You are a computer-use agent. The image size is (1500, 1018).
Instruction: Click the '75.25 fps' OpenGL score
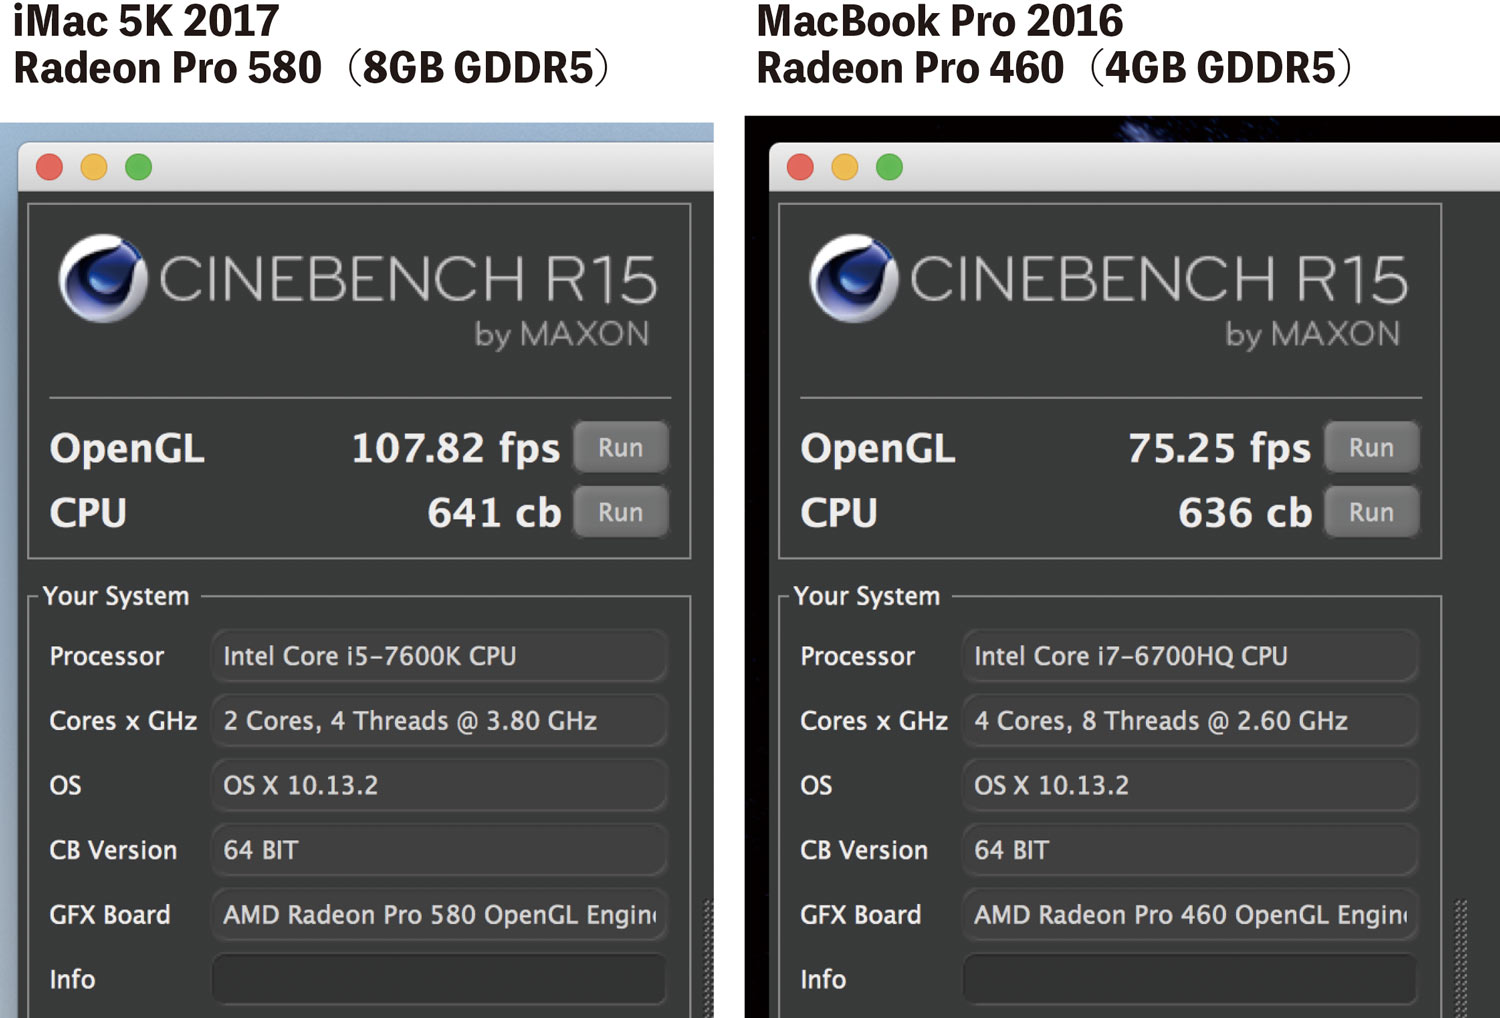(x=1219, y=448)
